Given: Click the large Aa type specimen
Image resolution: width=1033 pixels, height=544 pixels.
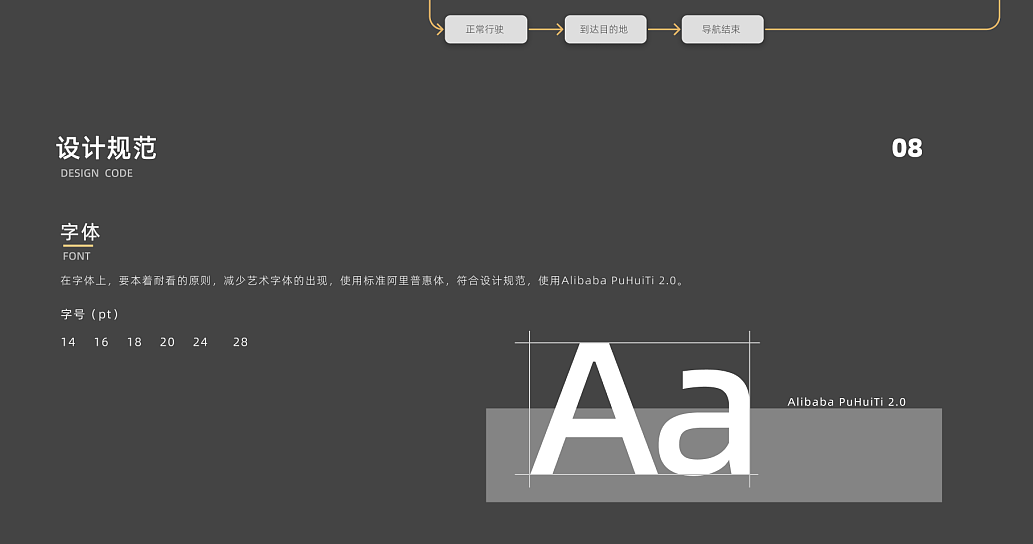Looking at the screenshot, I should point(640,408).
